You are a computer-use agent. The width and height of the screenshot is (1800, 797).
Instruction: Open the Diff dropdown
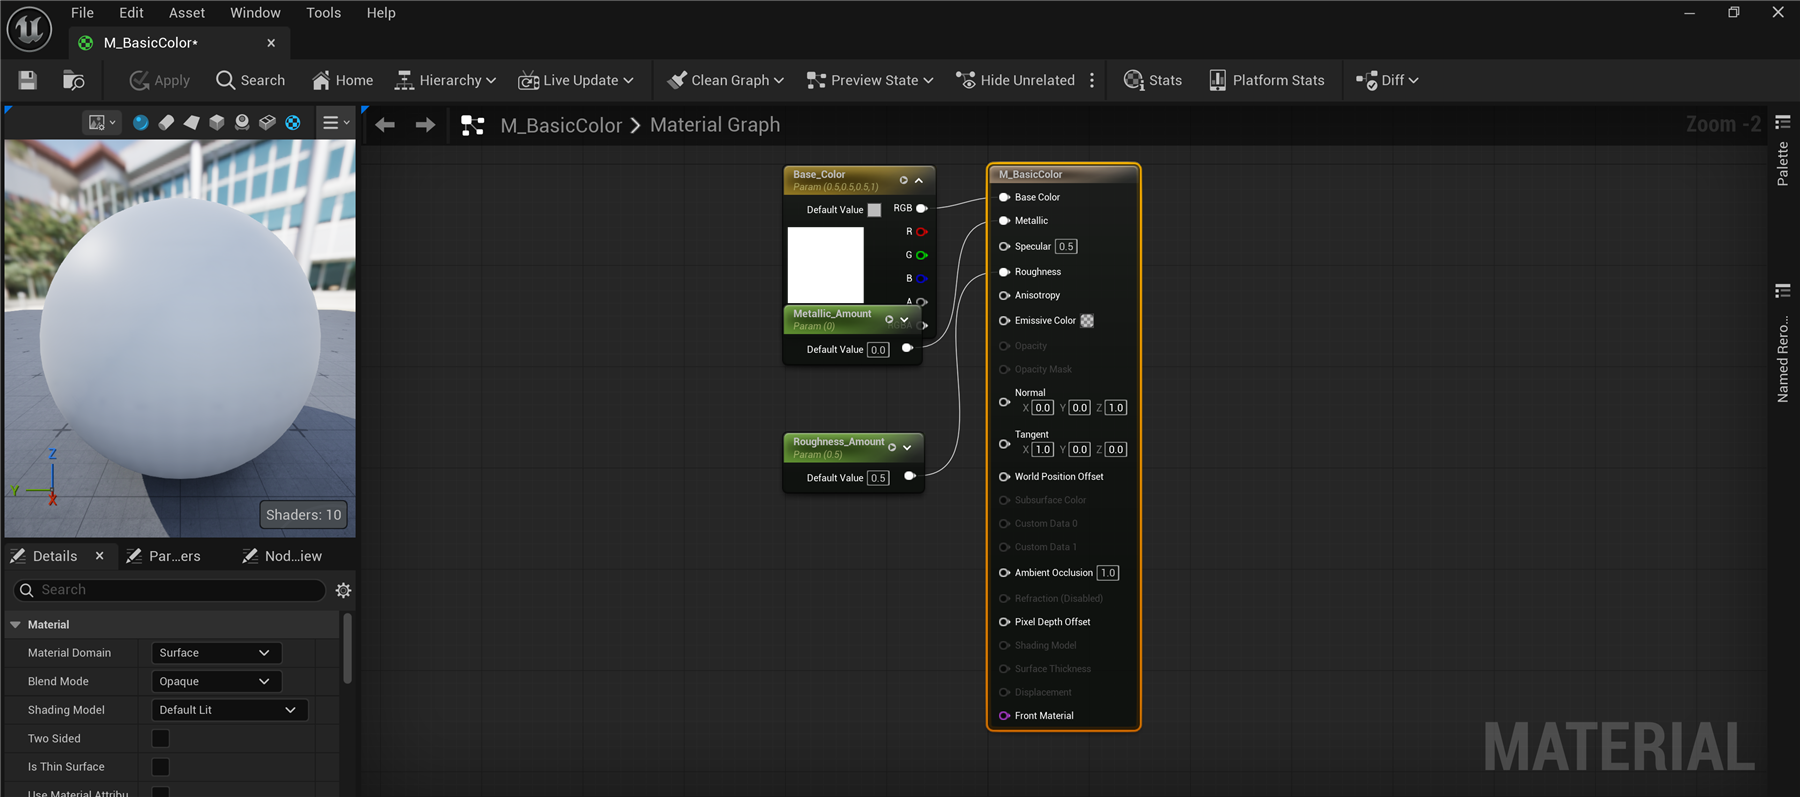pyautogui.click(x=1387, y=80)
